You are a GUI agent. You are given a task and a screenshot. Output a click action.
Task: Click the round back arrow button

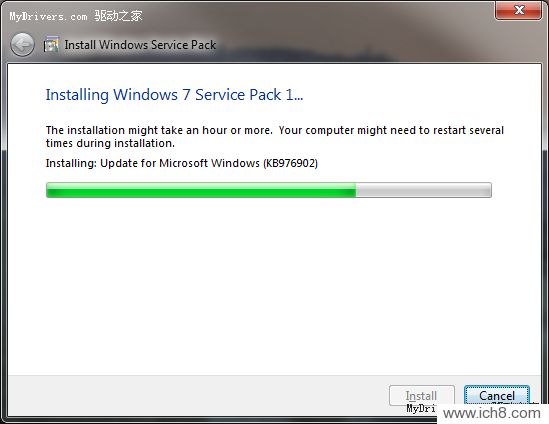(22, 45)
